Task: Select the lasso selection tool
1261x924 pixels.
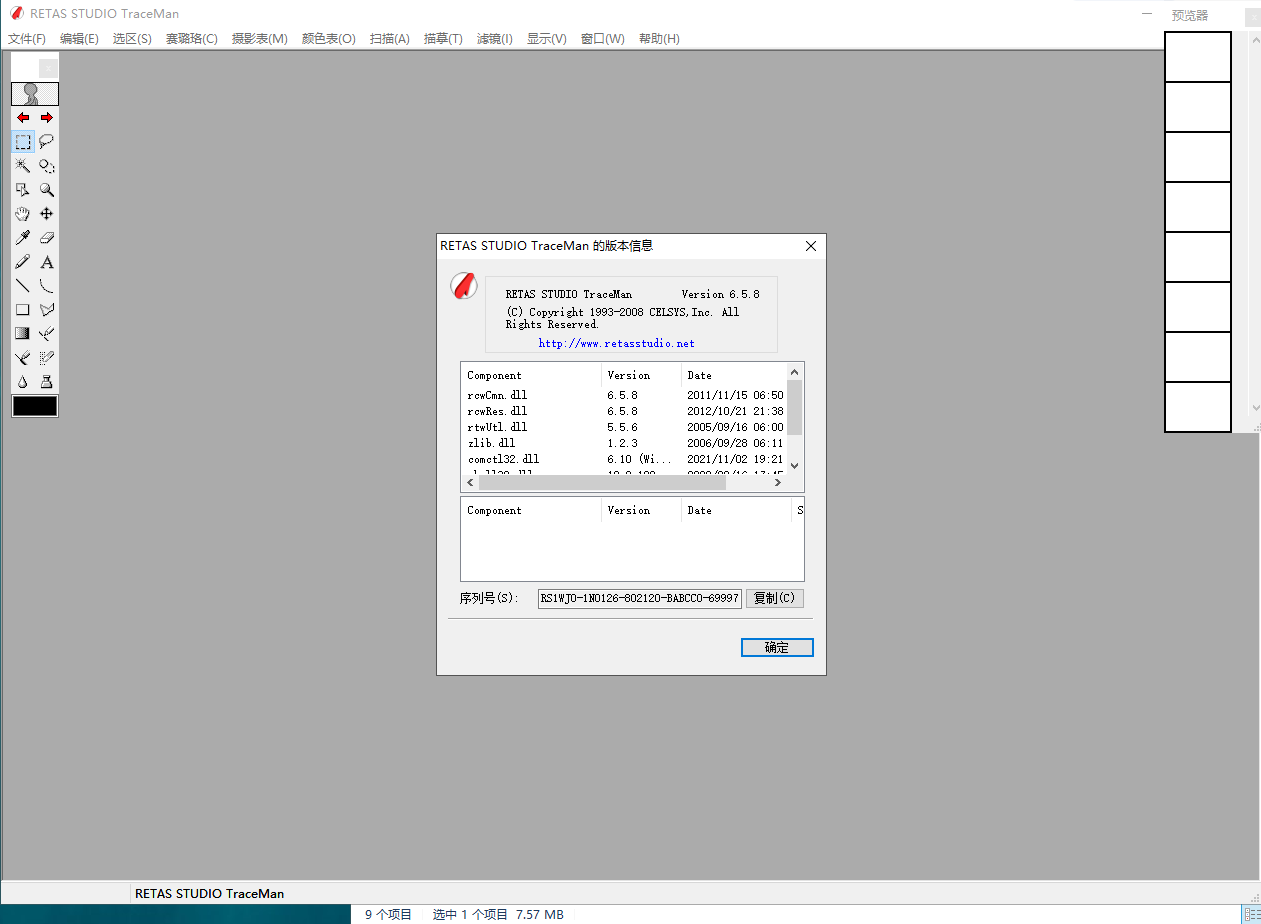Action: click(x=47, y=142)
